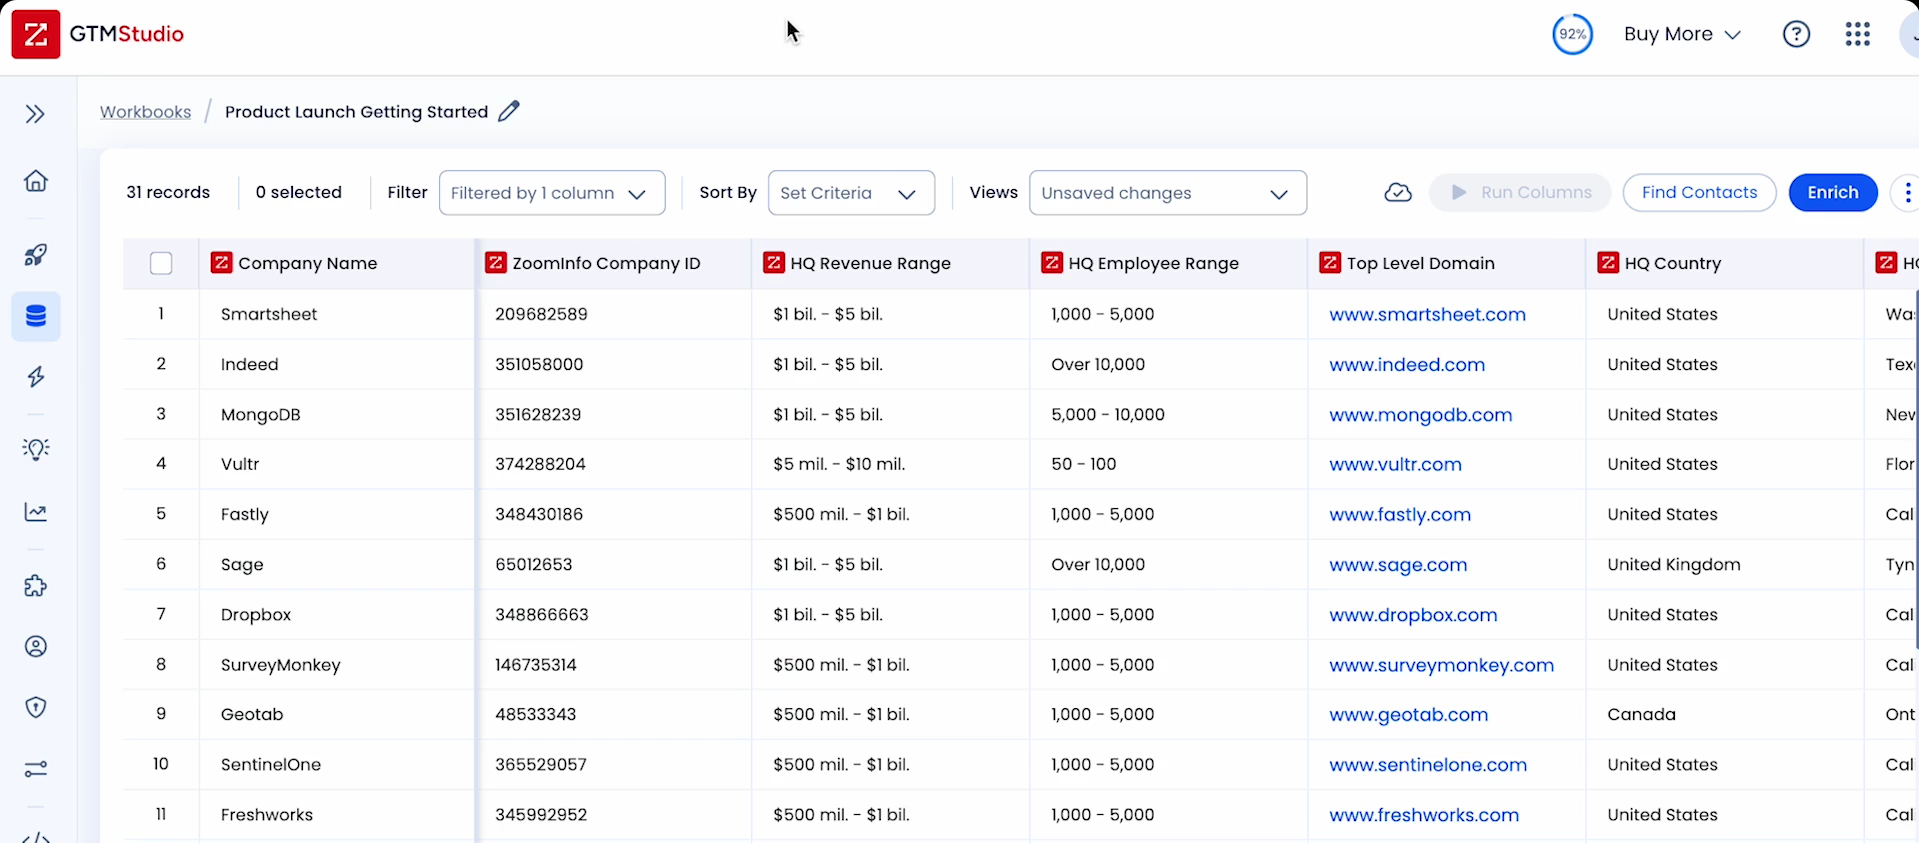Click the Canada cell for Geotab
This screenshot has height=843, width=1919.
(1724, 714)
